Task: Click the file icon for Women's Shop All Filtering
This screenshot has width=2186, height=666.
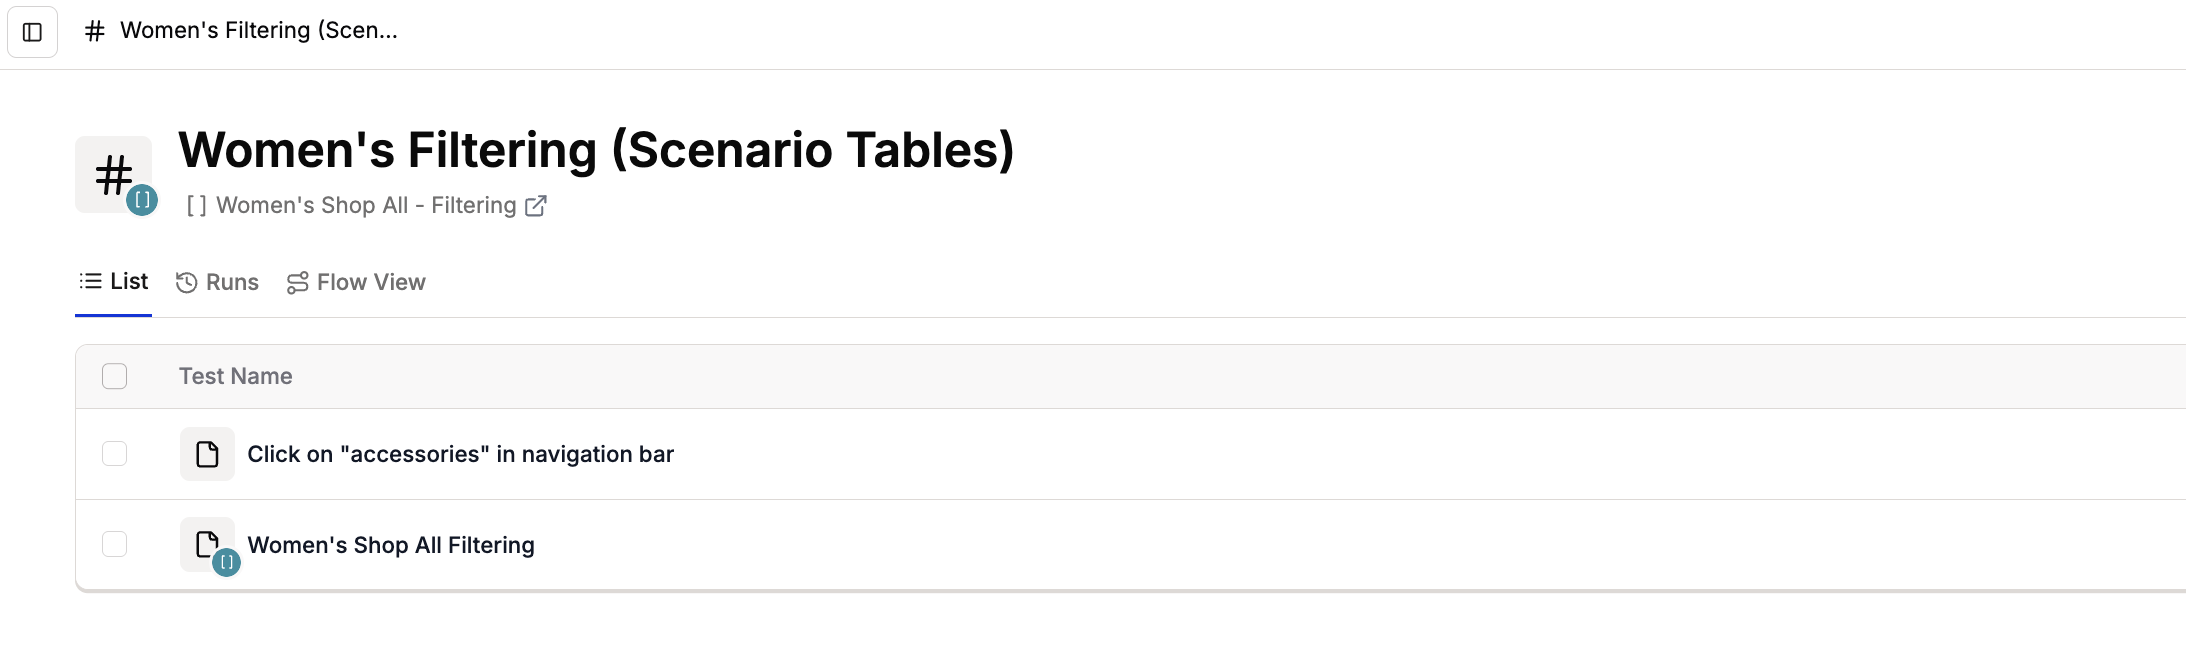Action: 207,544
